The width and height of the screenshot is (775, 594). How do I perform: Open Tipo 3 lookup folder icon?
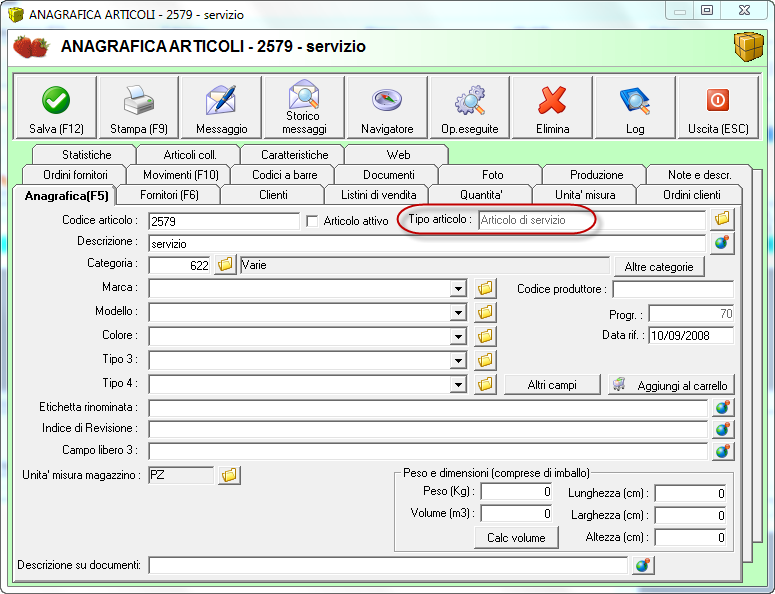click(x=485, y=360)
